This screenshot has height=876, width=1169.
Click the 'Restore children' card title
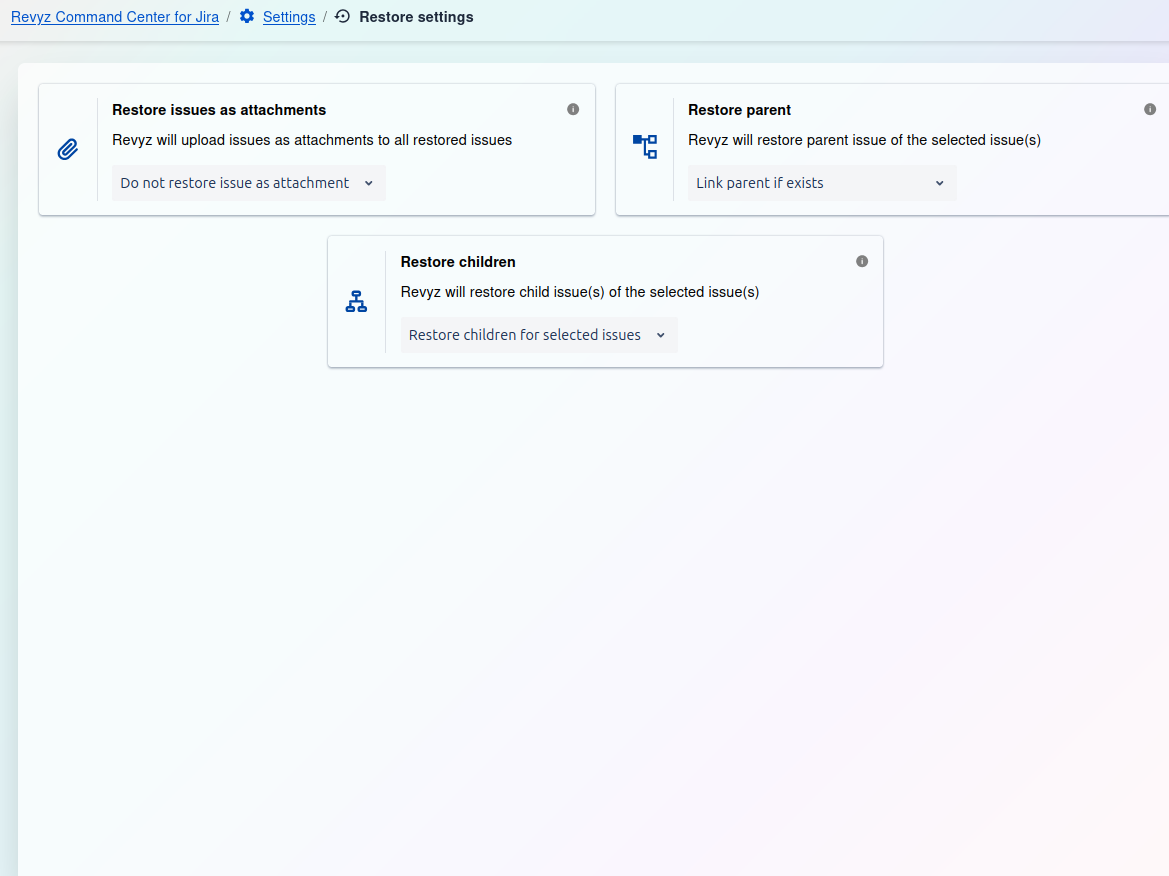pos(458,262)
